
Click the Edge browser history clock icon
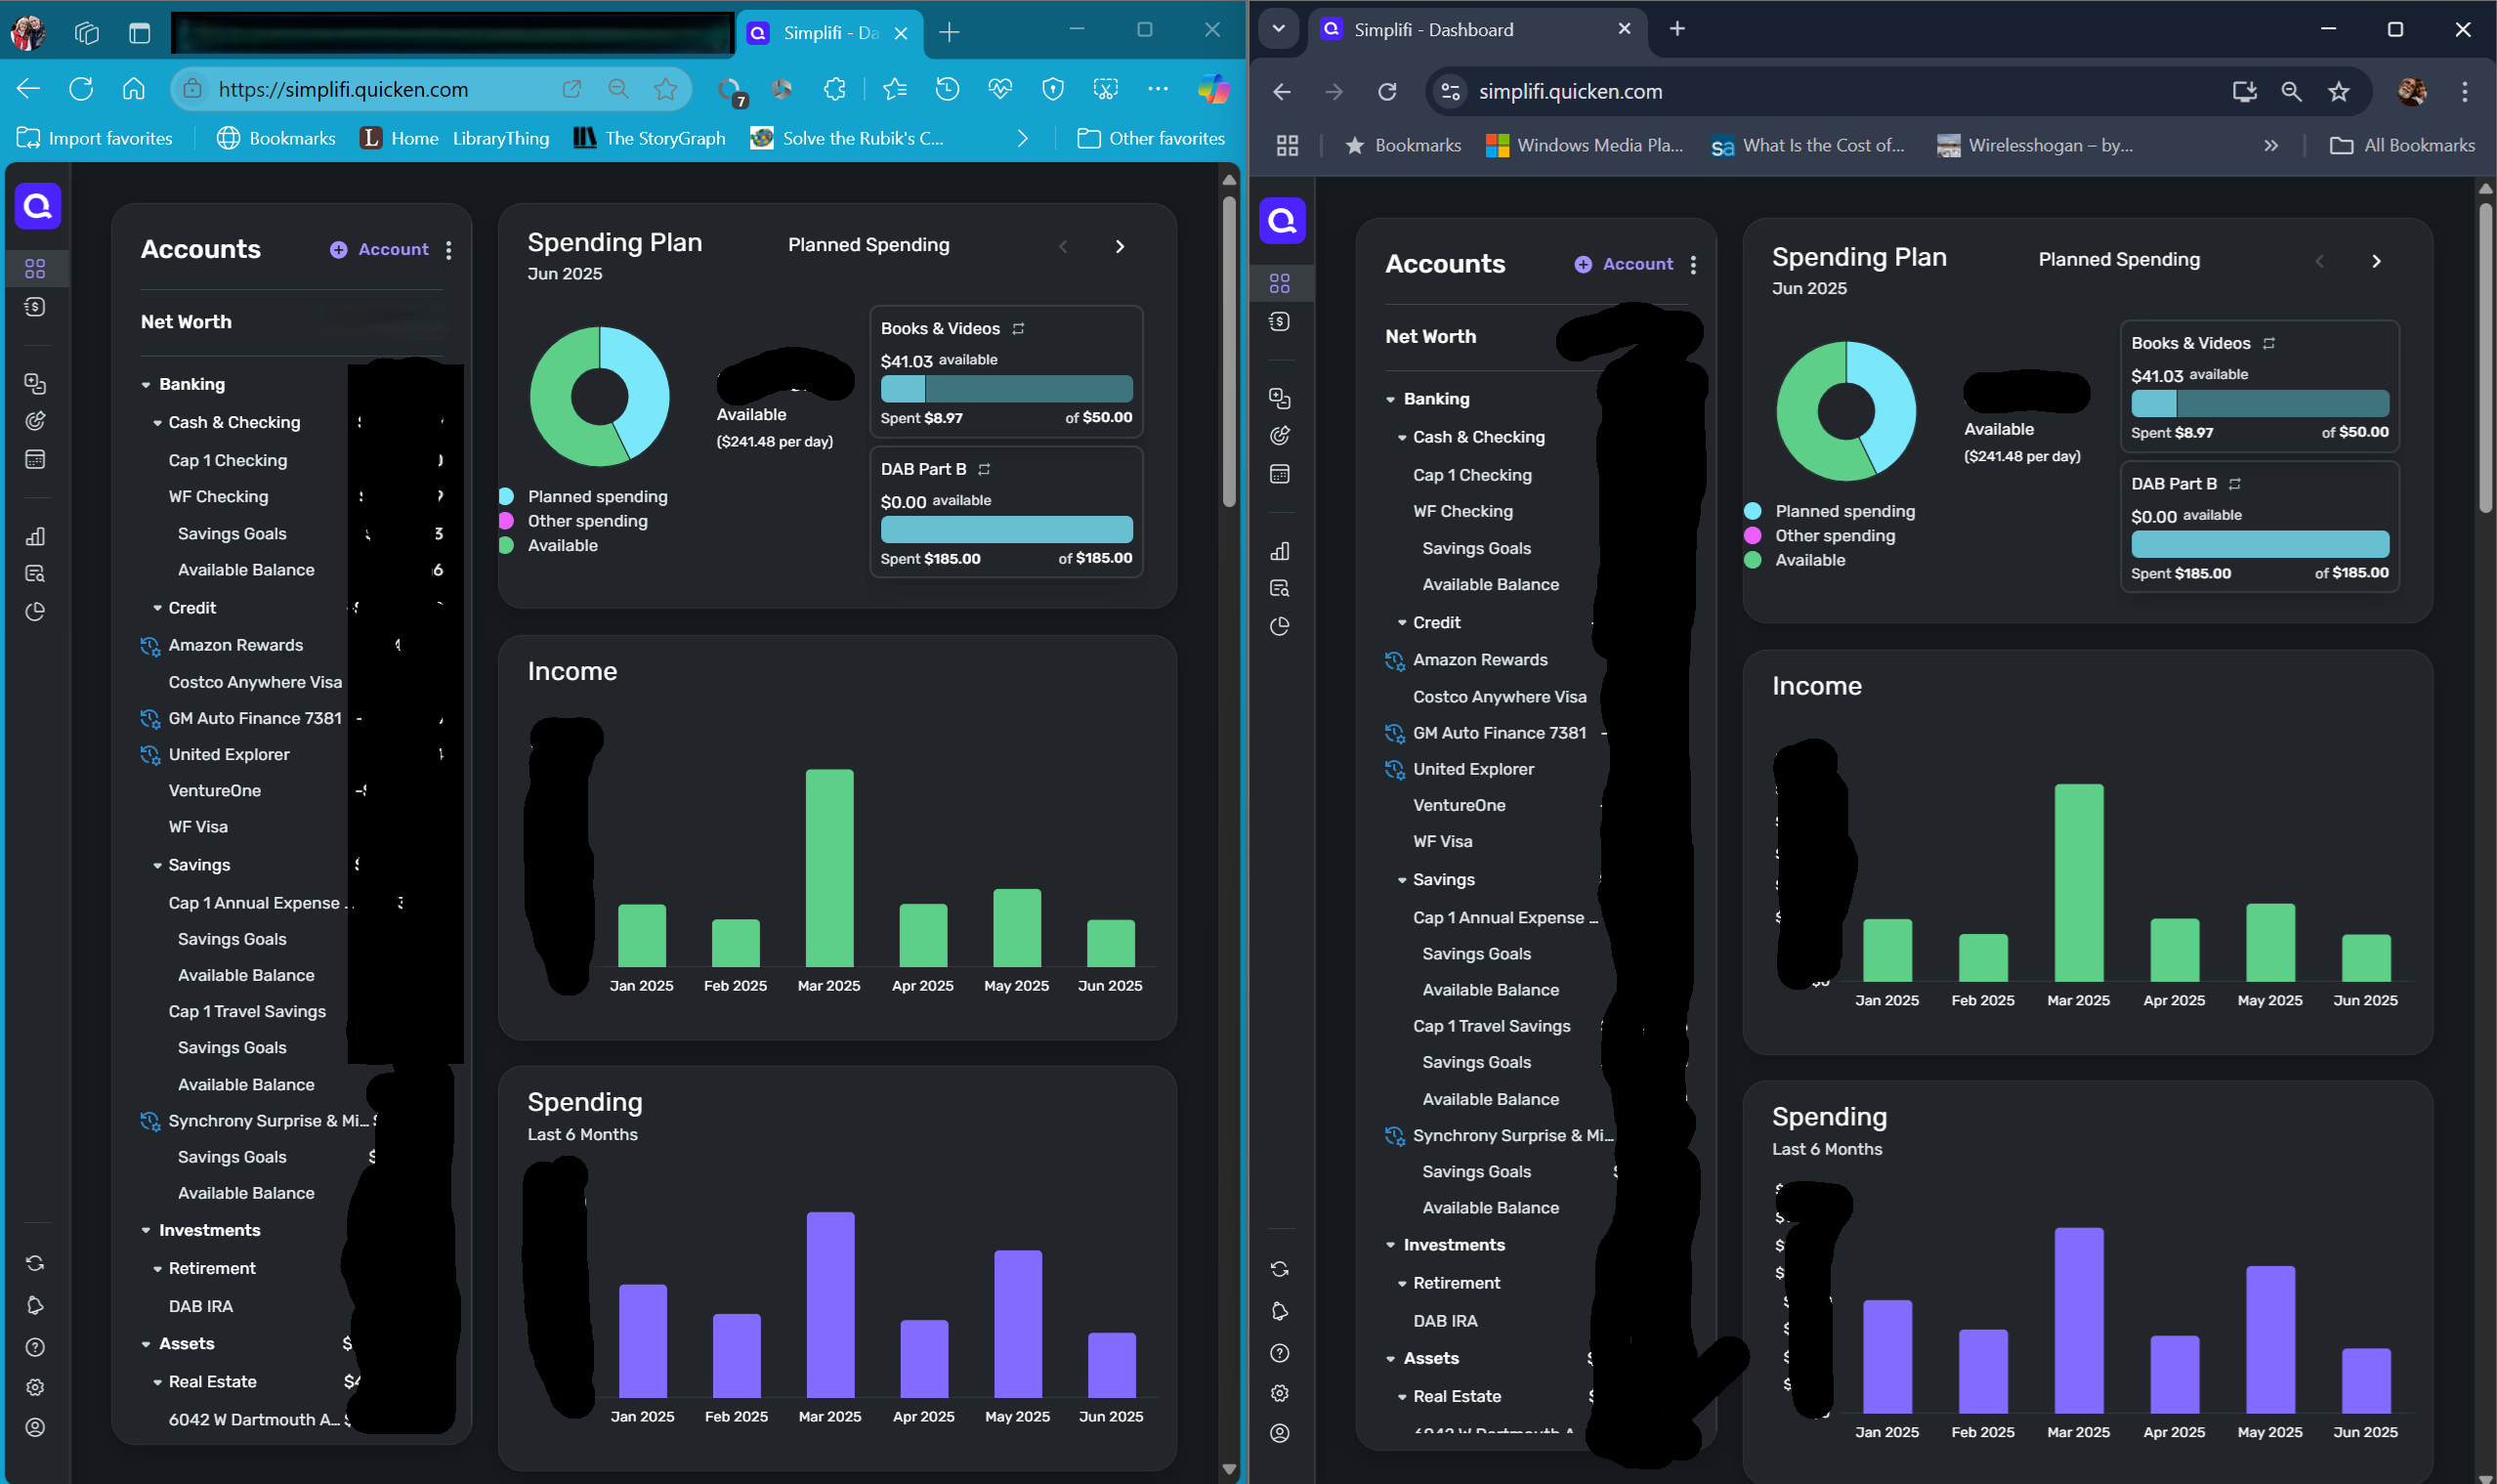(946, 89)
